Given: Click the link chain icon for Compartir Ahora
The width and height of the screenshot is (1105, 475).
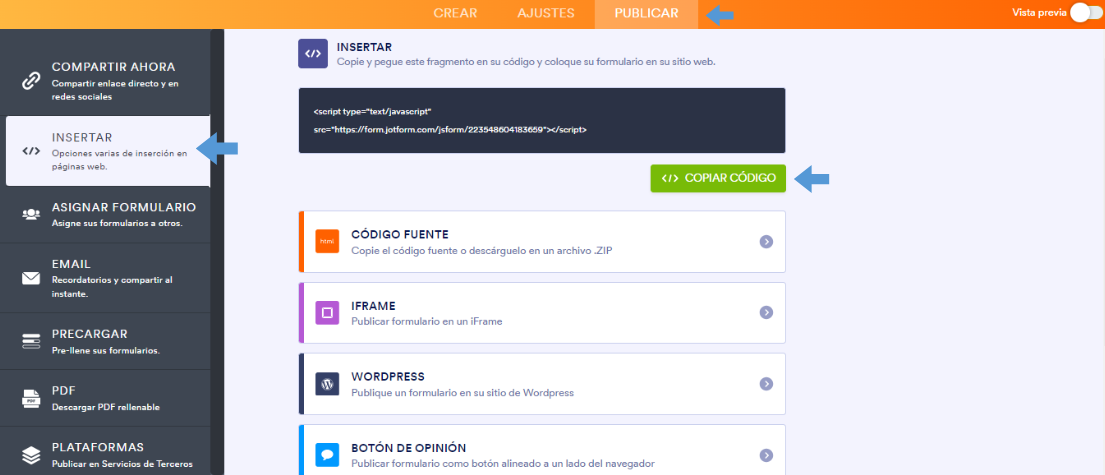Looking at the screenshot, I should 31,81.
